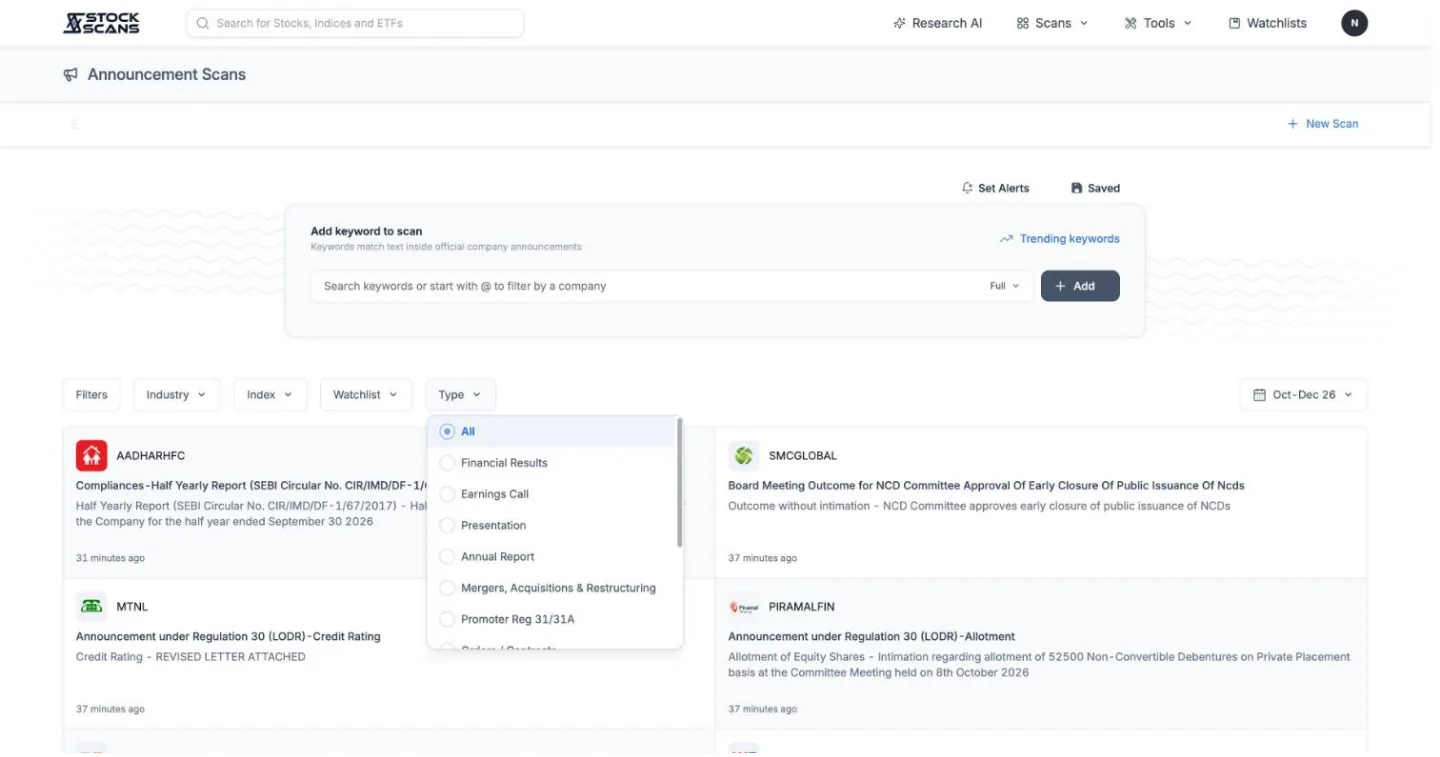1440x757 pixels.
Task: Click the MTNL company logo
Action: click(92, 607)
